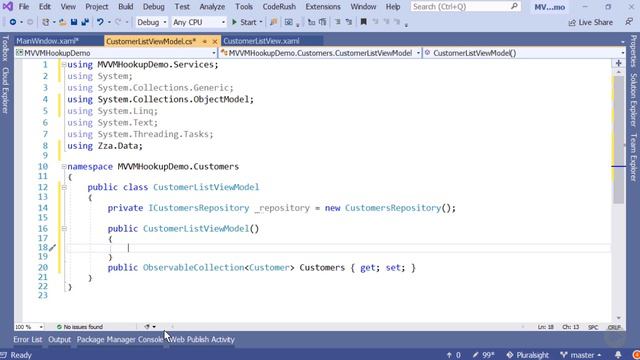
Task: Click the Navigate Backward circle icon
Action: 13,22
